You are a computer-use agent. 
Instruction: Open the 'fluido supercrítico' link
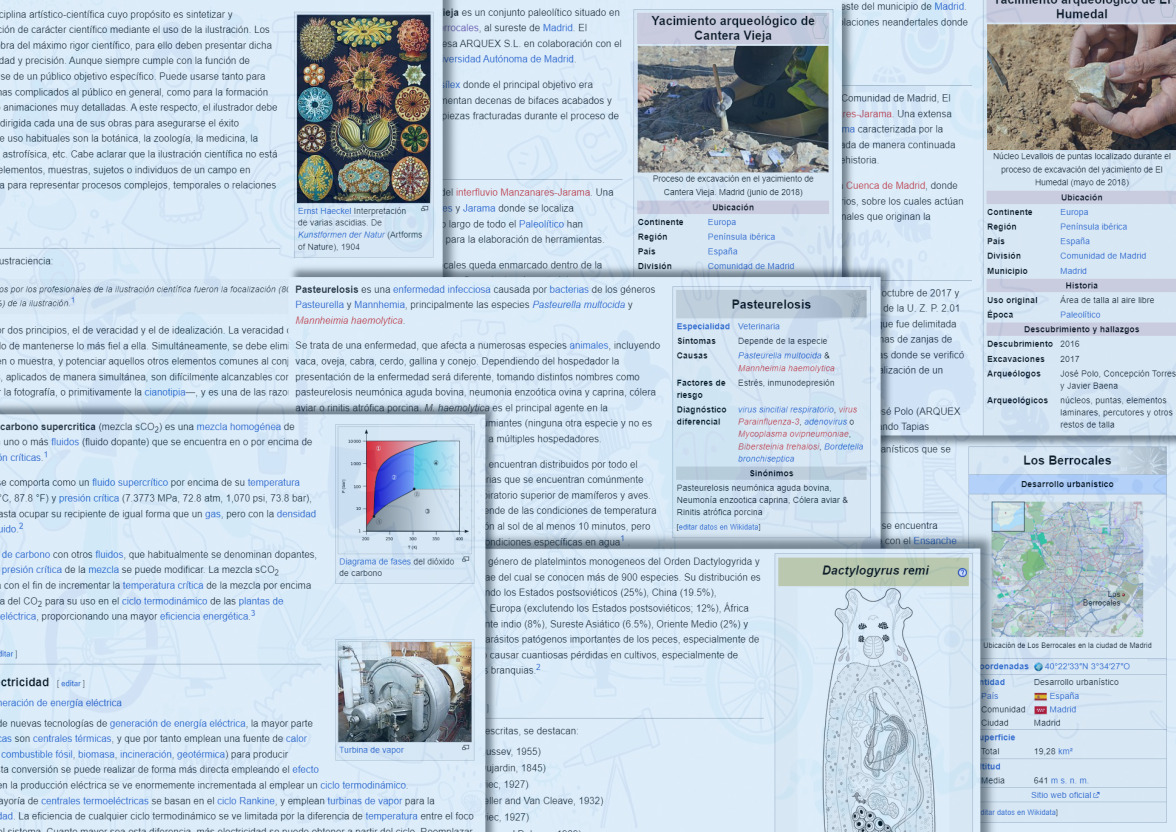(131, 482)
